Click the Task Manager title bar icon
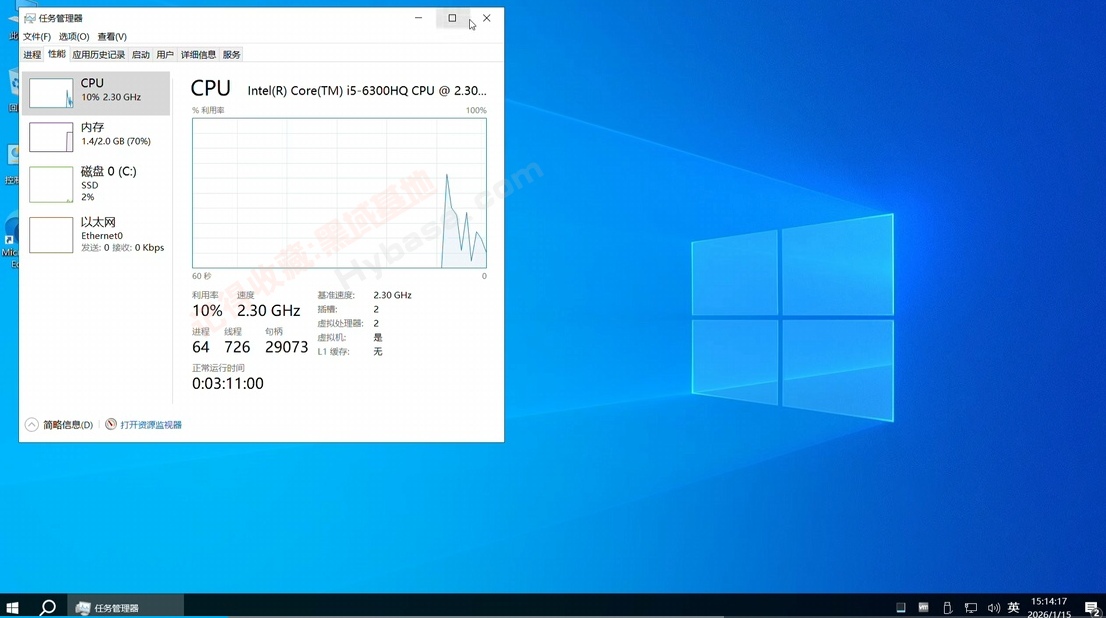Screen dimensions: 1106x618 click(x=30, y=18)
